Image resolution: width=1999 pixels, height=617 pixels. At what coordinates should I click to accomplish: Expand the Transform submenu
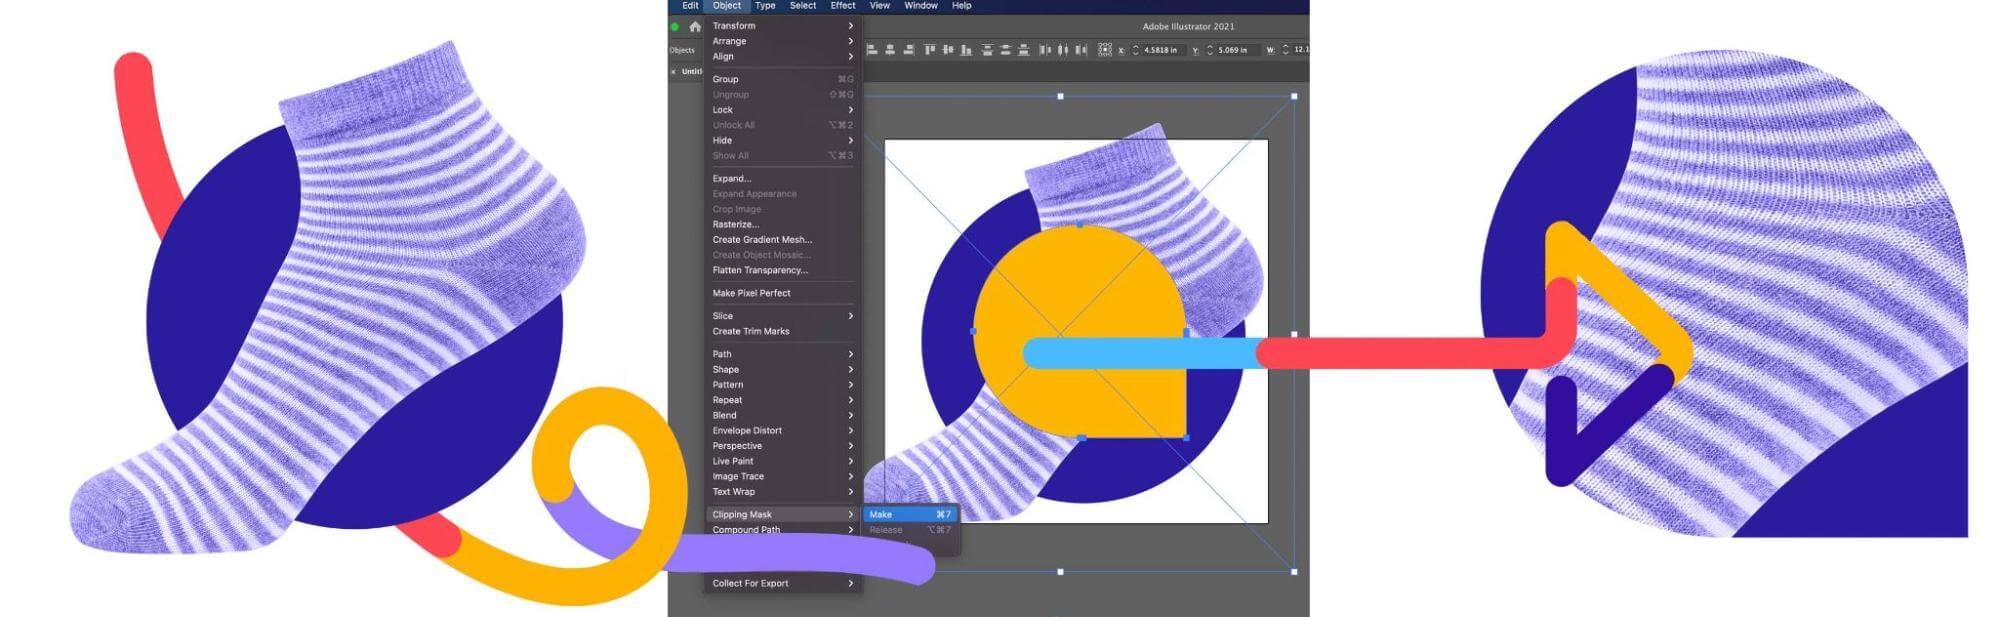(x=780, y=26)
